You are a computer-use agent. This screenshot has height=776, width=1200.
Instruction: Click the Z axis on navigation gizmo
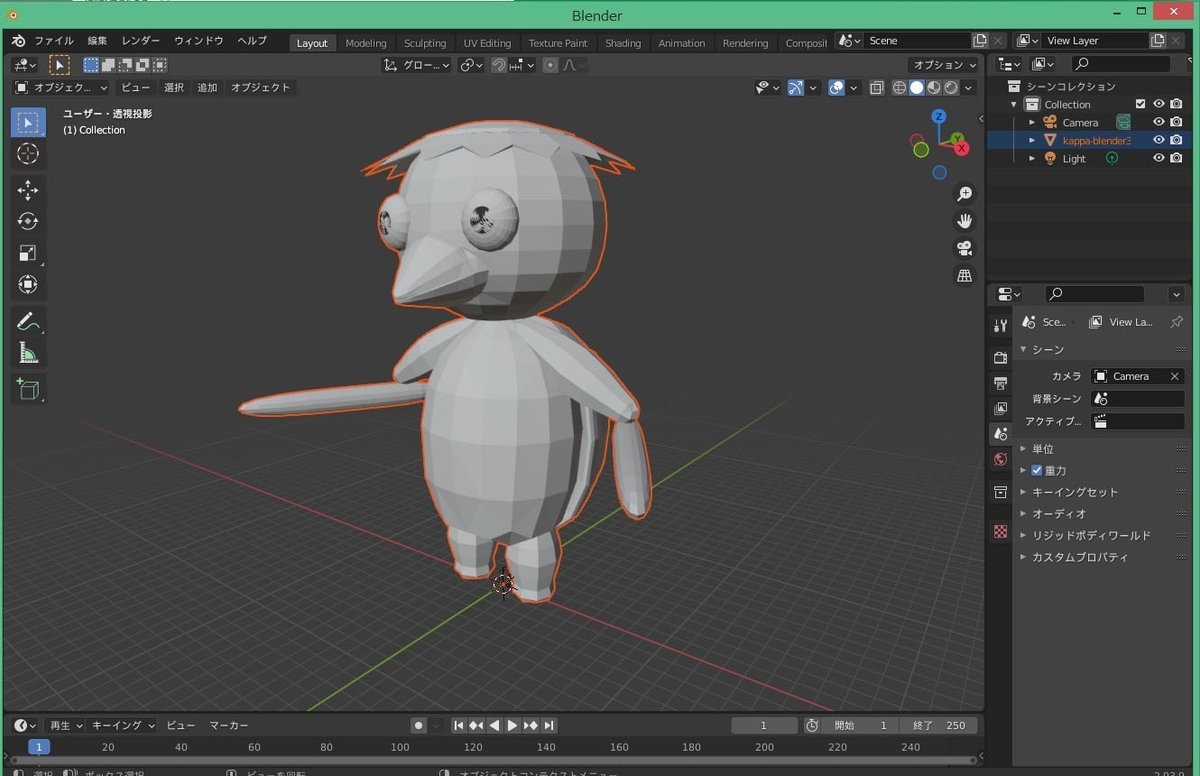click(x=939, y=117)
